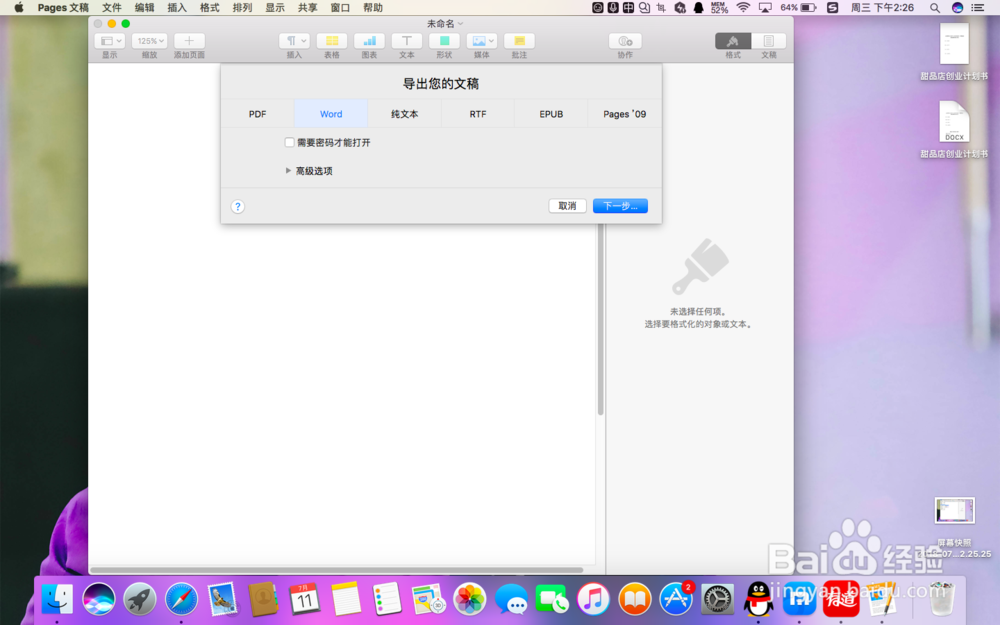Click the Spotlight search icon
Screen dimensions: 1000x625
tap(934, 8)
